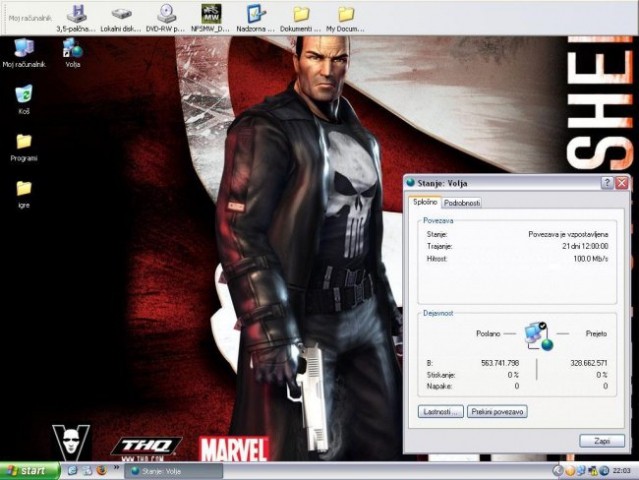Open the DVD-RW drive toolbar shortcut

165,18
